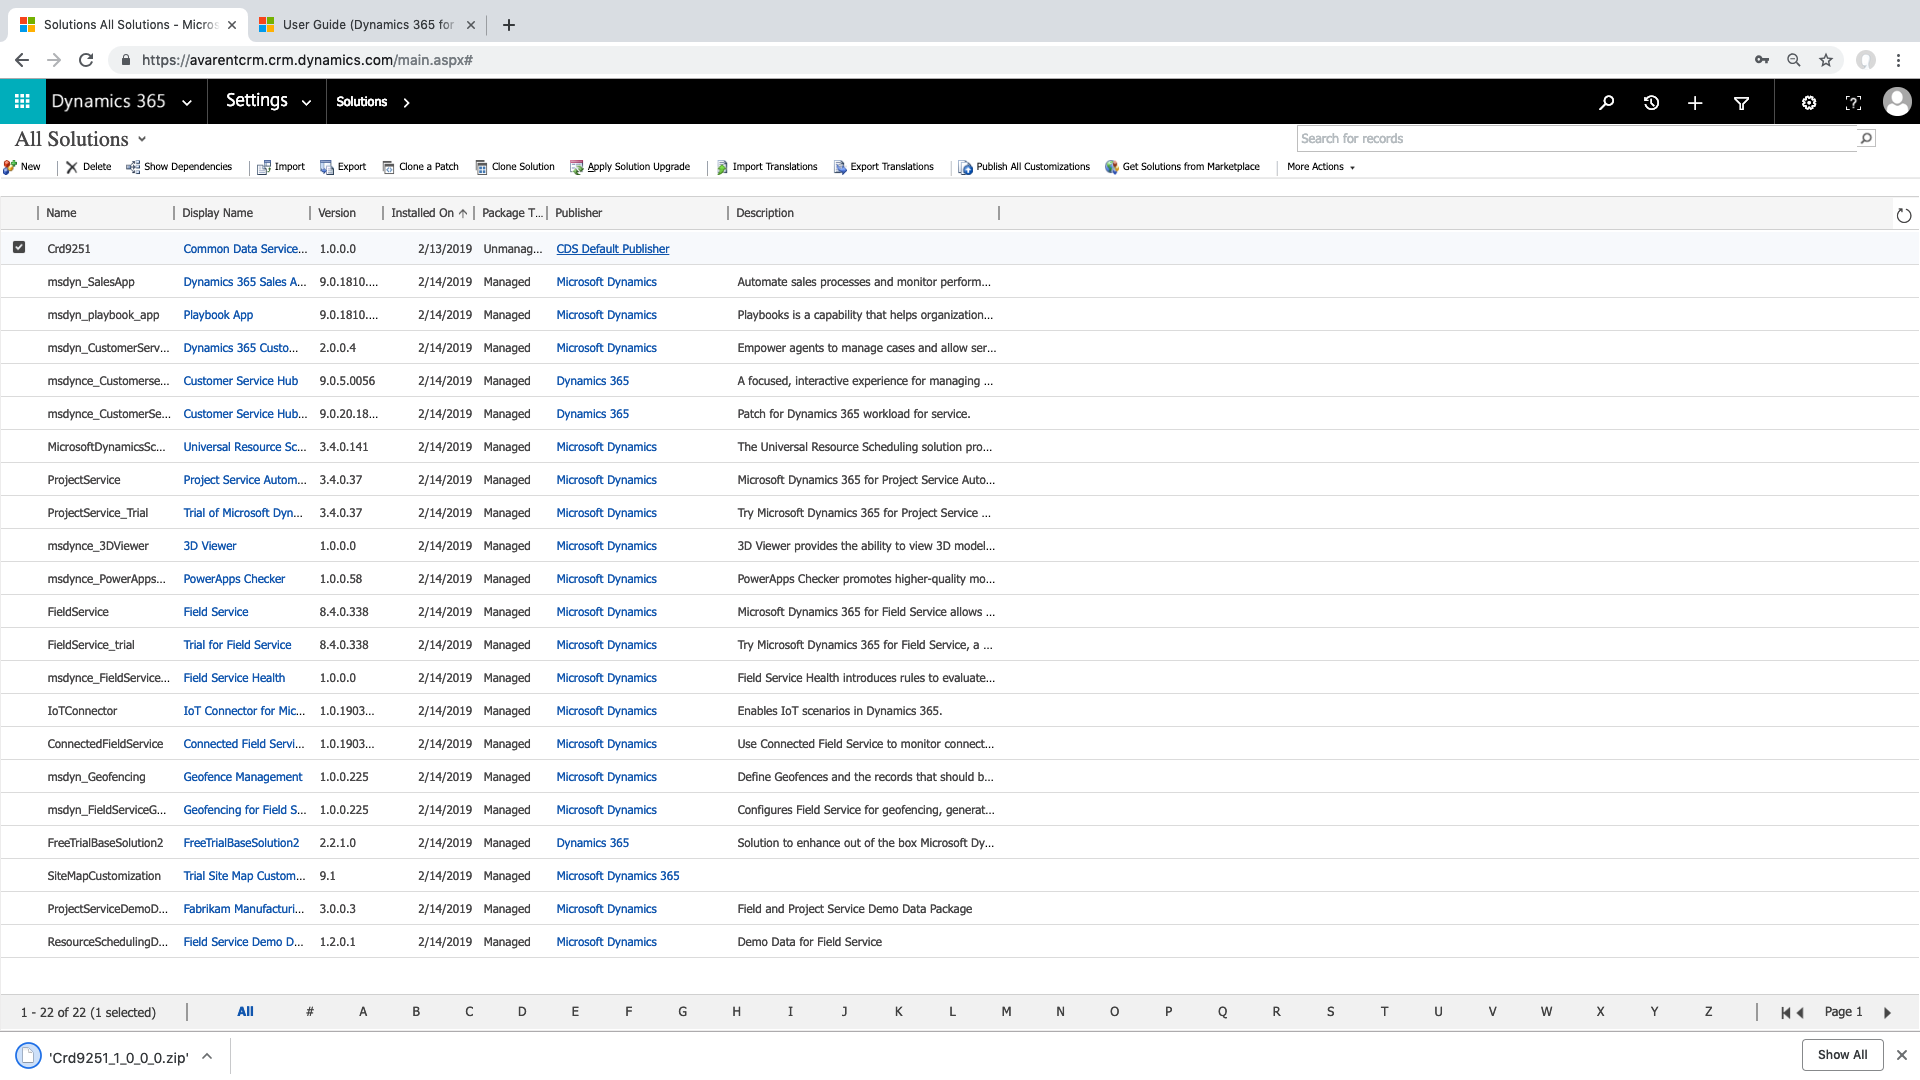
Task: Bookmark this page with the star icon
Action: click(1826, 60)
